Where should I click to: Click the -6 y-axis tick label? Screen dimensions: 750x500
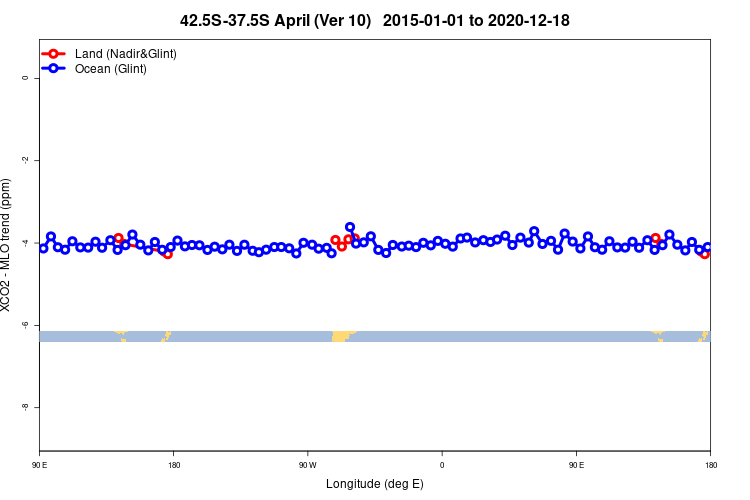pos(25,325)
